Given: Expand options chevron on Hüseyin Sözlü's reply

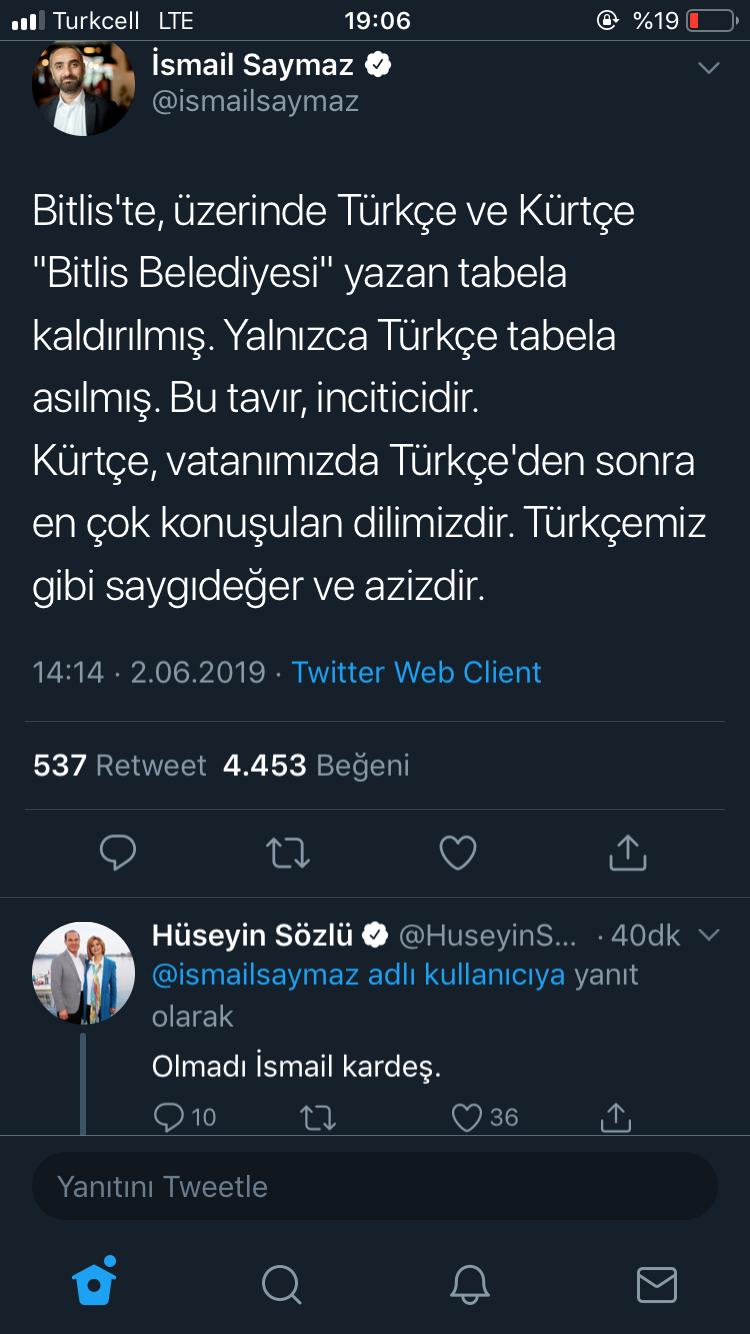Looking at the screenshot, I should tap(708, 935).
